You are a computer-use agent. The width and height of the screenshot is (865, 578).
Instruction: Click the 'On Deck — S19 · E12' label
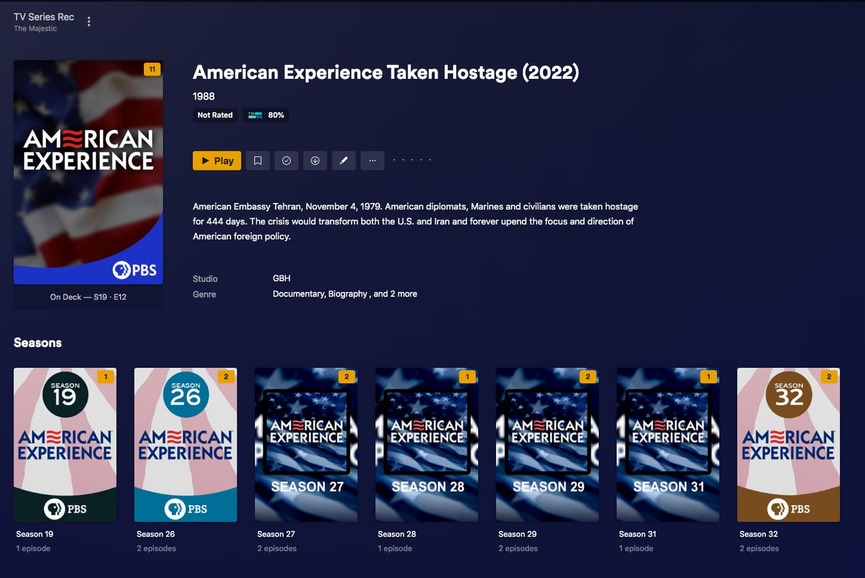click(88, 297)
